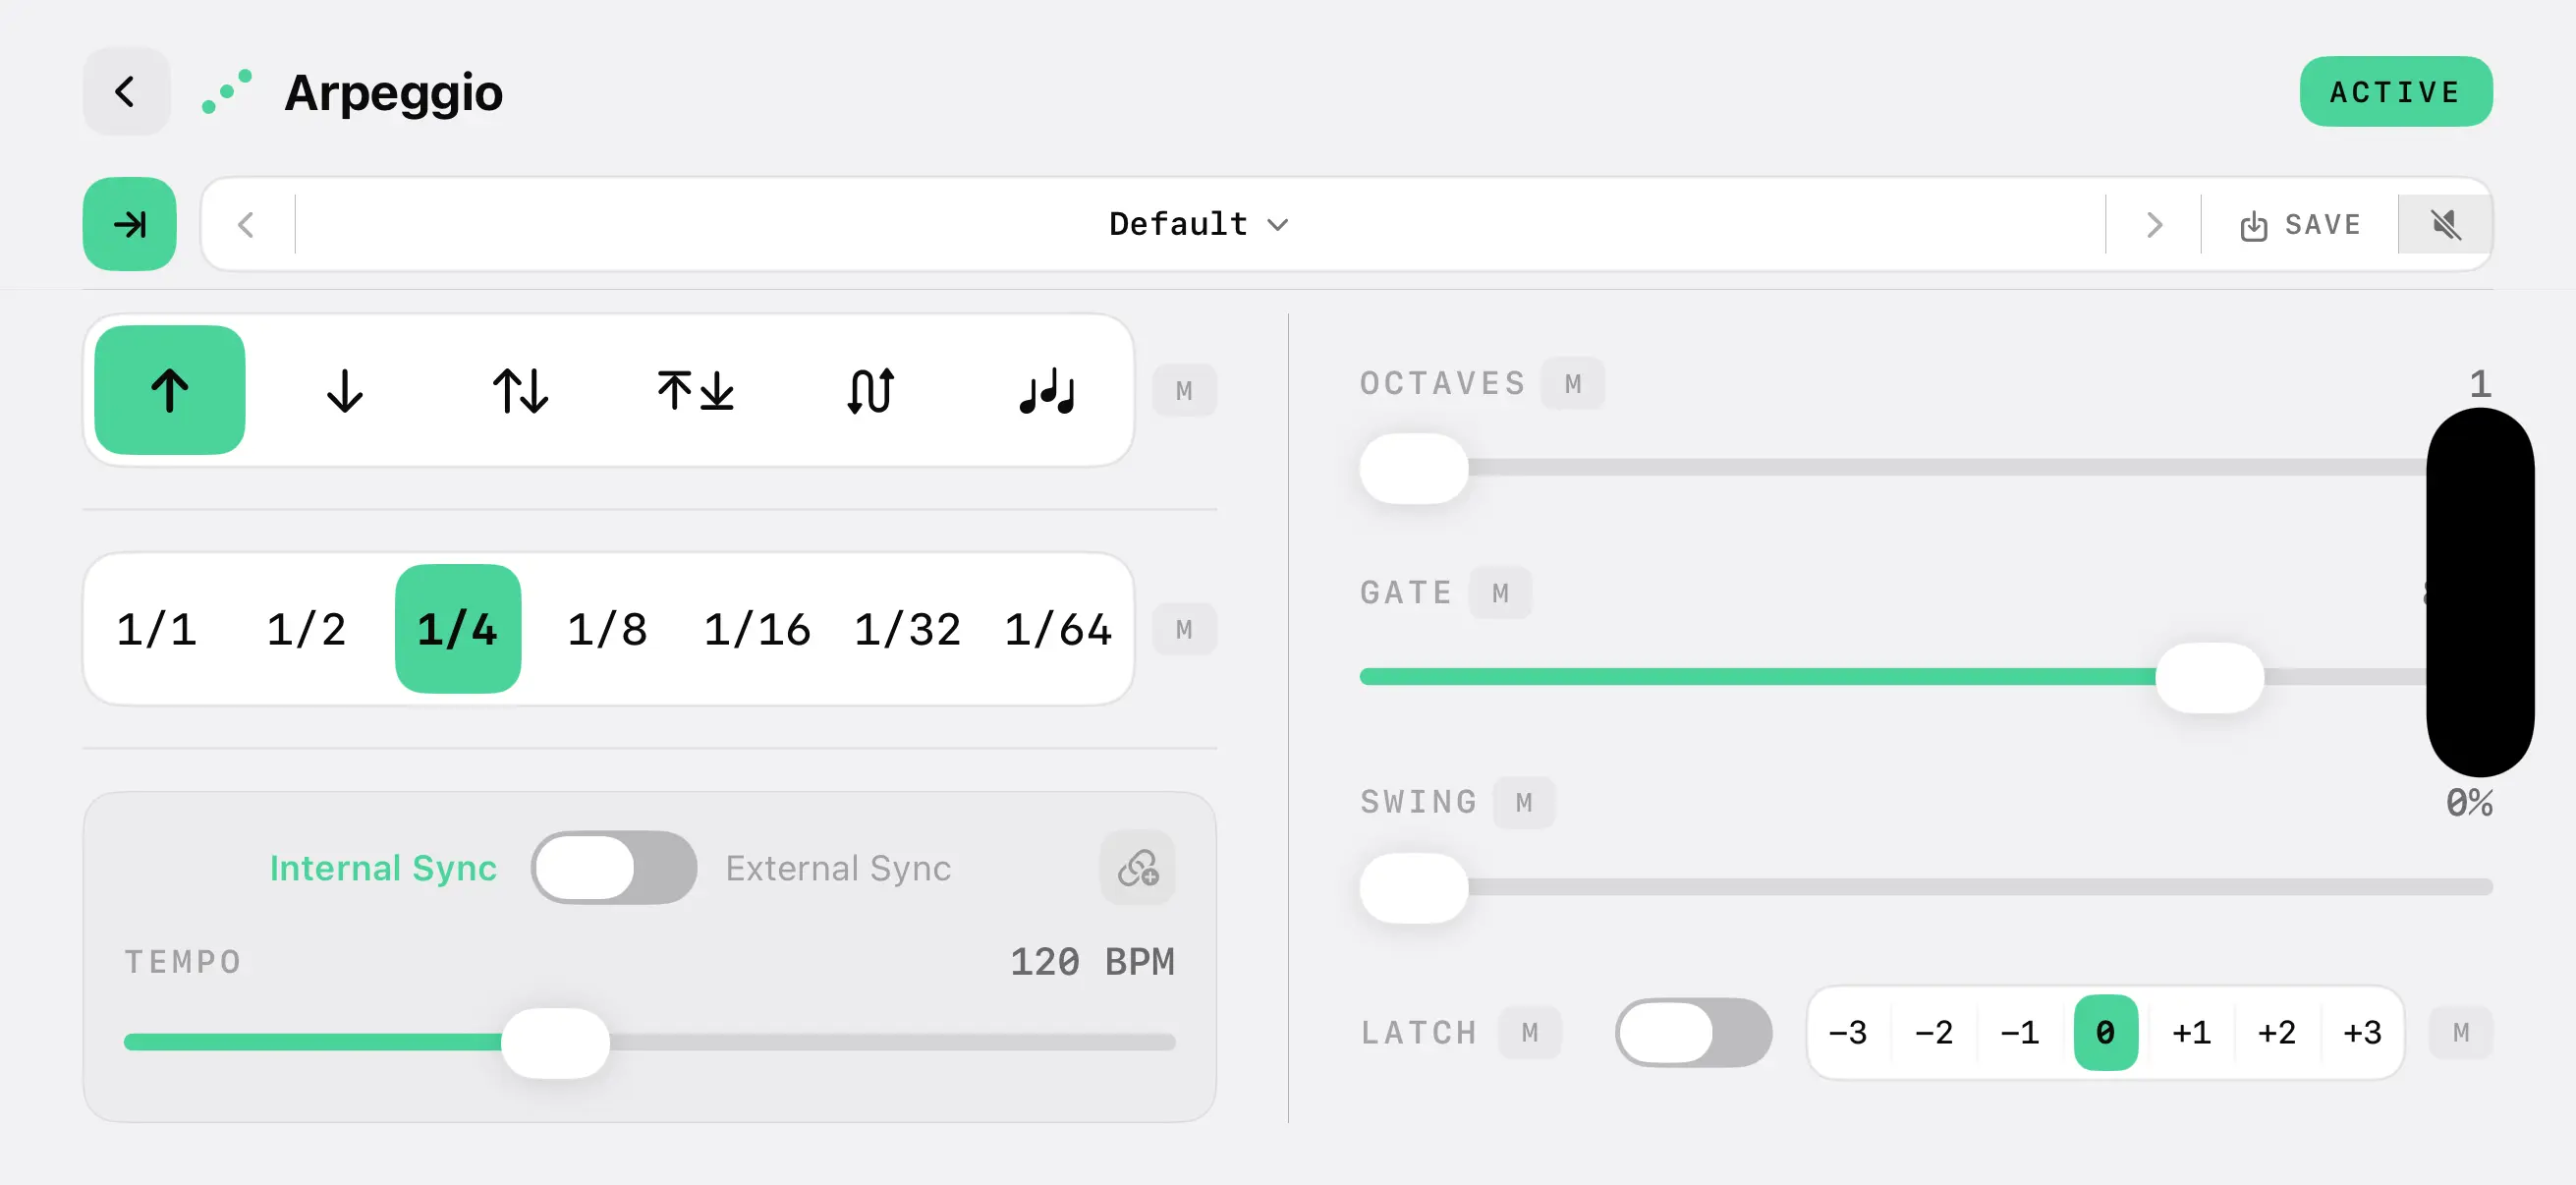Choose the chord notes arpeggio mode icon
2576x1185 pixels.
click(x=1046, y=390)
